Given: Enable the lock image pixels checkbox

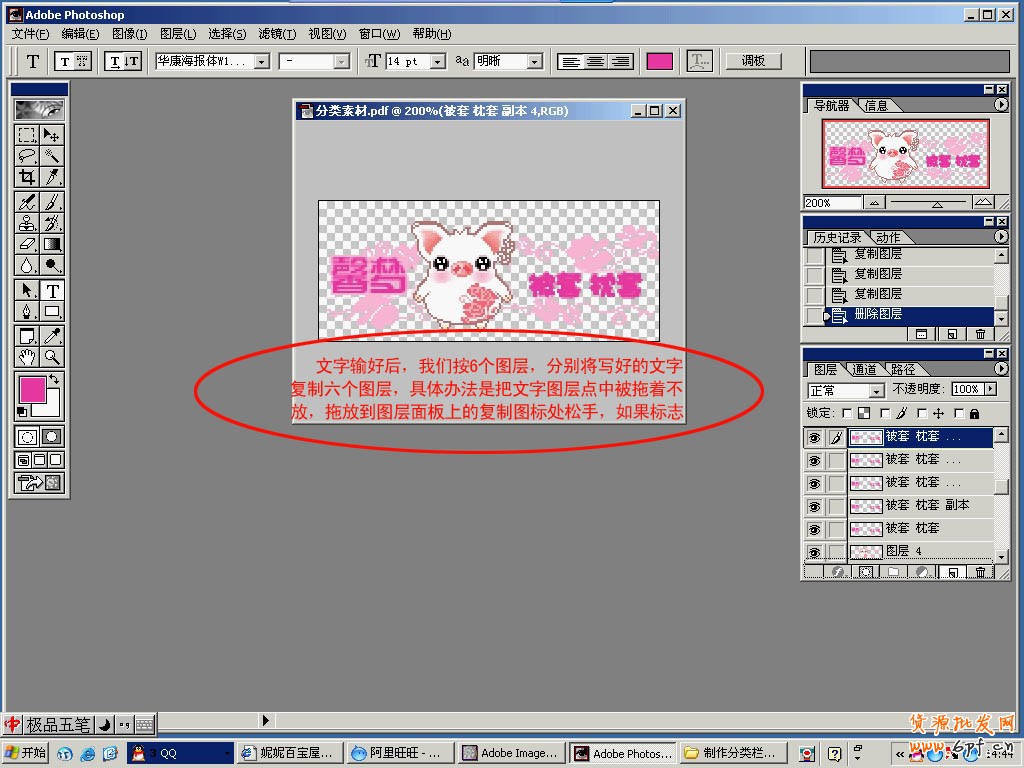Looking at the screenshot, I should [x=885, y=413].
